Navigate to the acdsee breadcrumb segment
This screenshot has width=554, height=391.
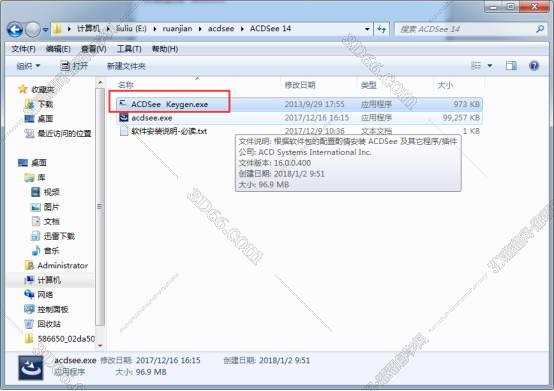point(221,29)
